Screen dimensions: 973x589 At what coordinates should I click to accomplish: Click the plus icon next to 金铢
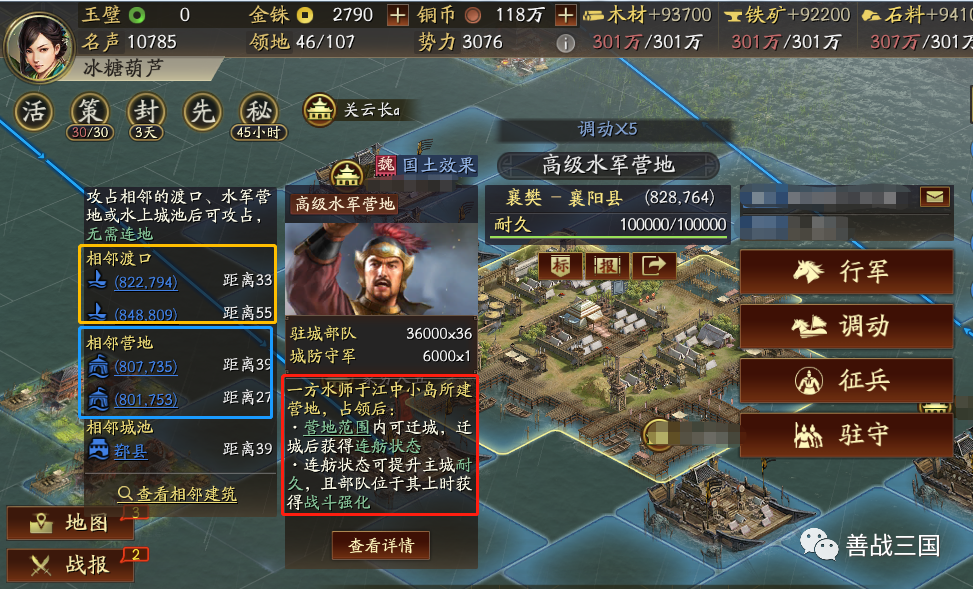398,15
